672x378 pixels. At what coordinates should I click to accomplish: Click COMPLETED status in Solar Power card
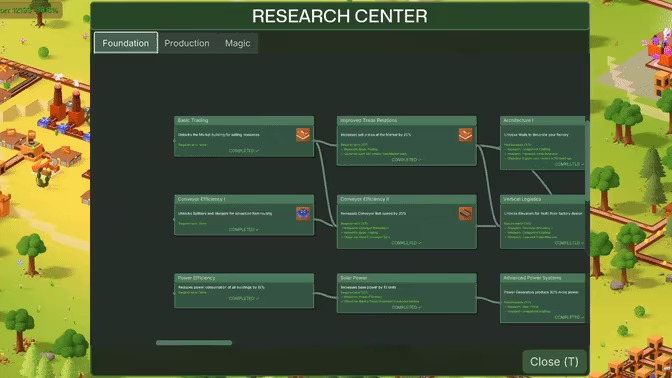[x=406, y=307]
